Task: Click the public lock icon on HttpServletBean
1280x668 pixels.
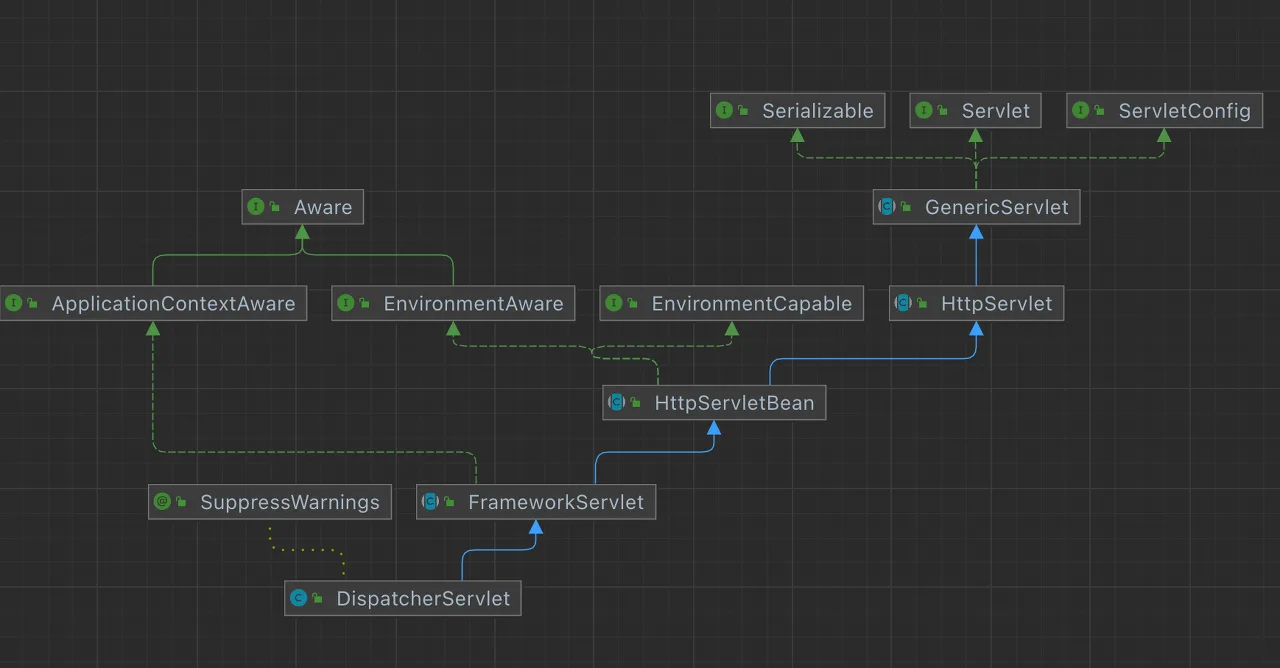Action: pos(636,403)
